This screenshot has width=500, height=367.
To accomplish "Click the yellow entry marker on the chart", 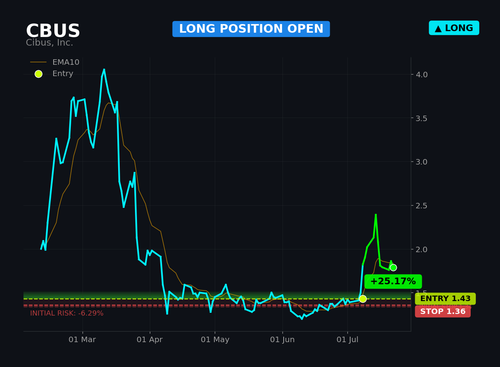I will [x=363, y=299].
